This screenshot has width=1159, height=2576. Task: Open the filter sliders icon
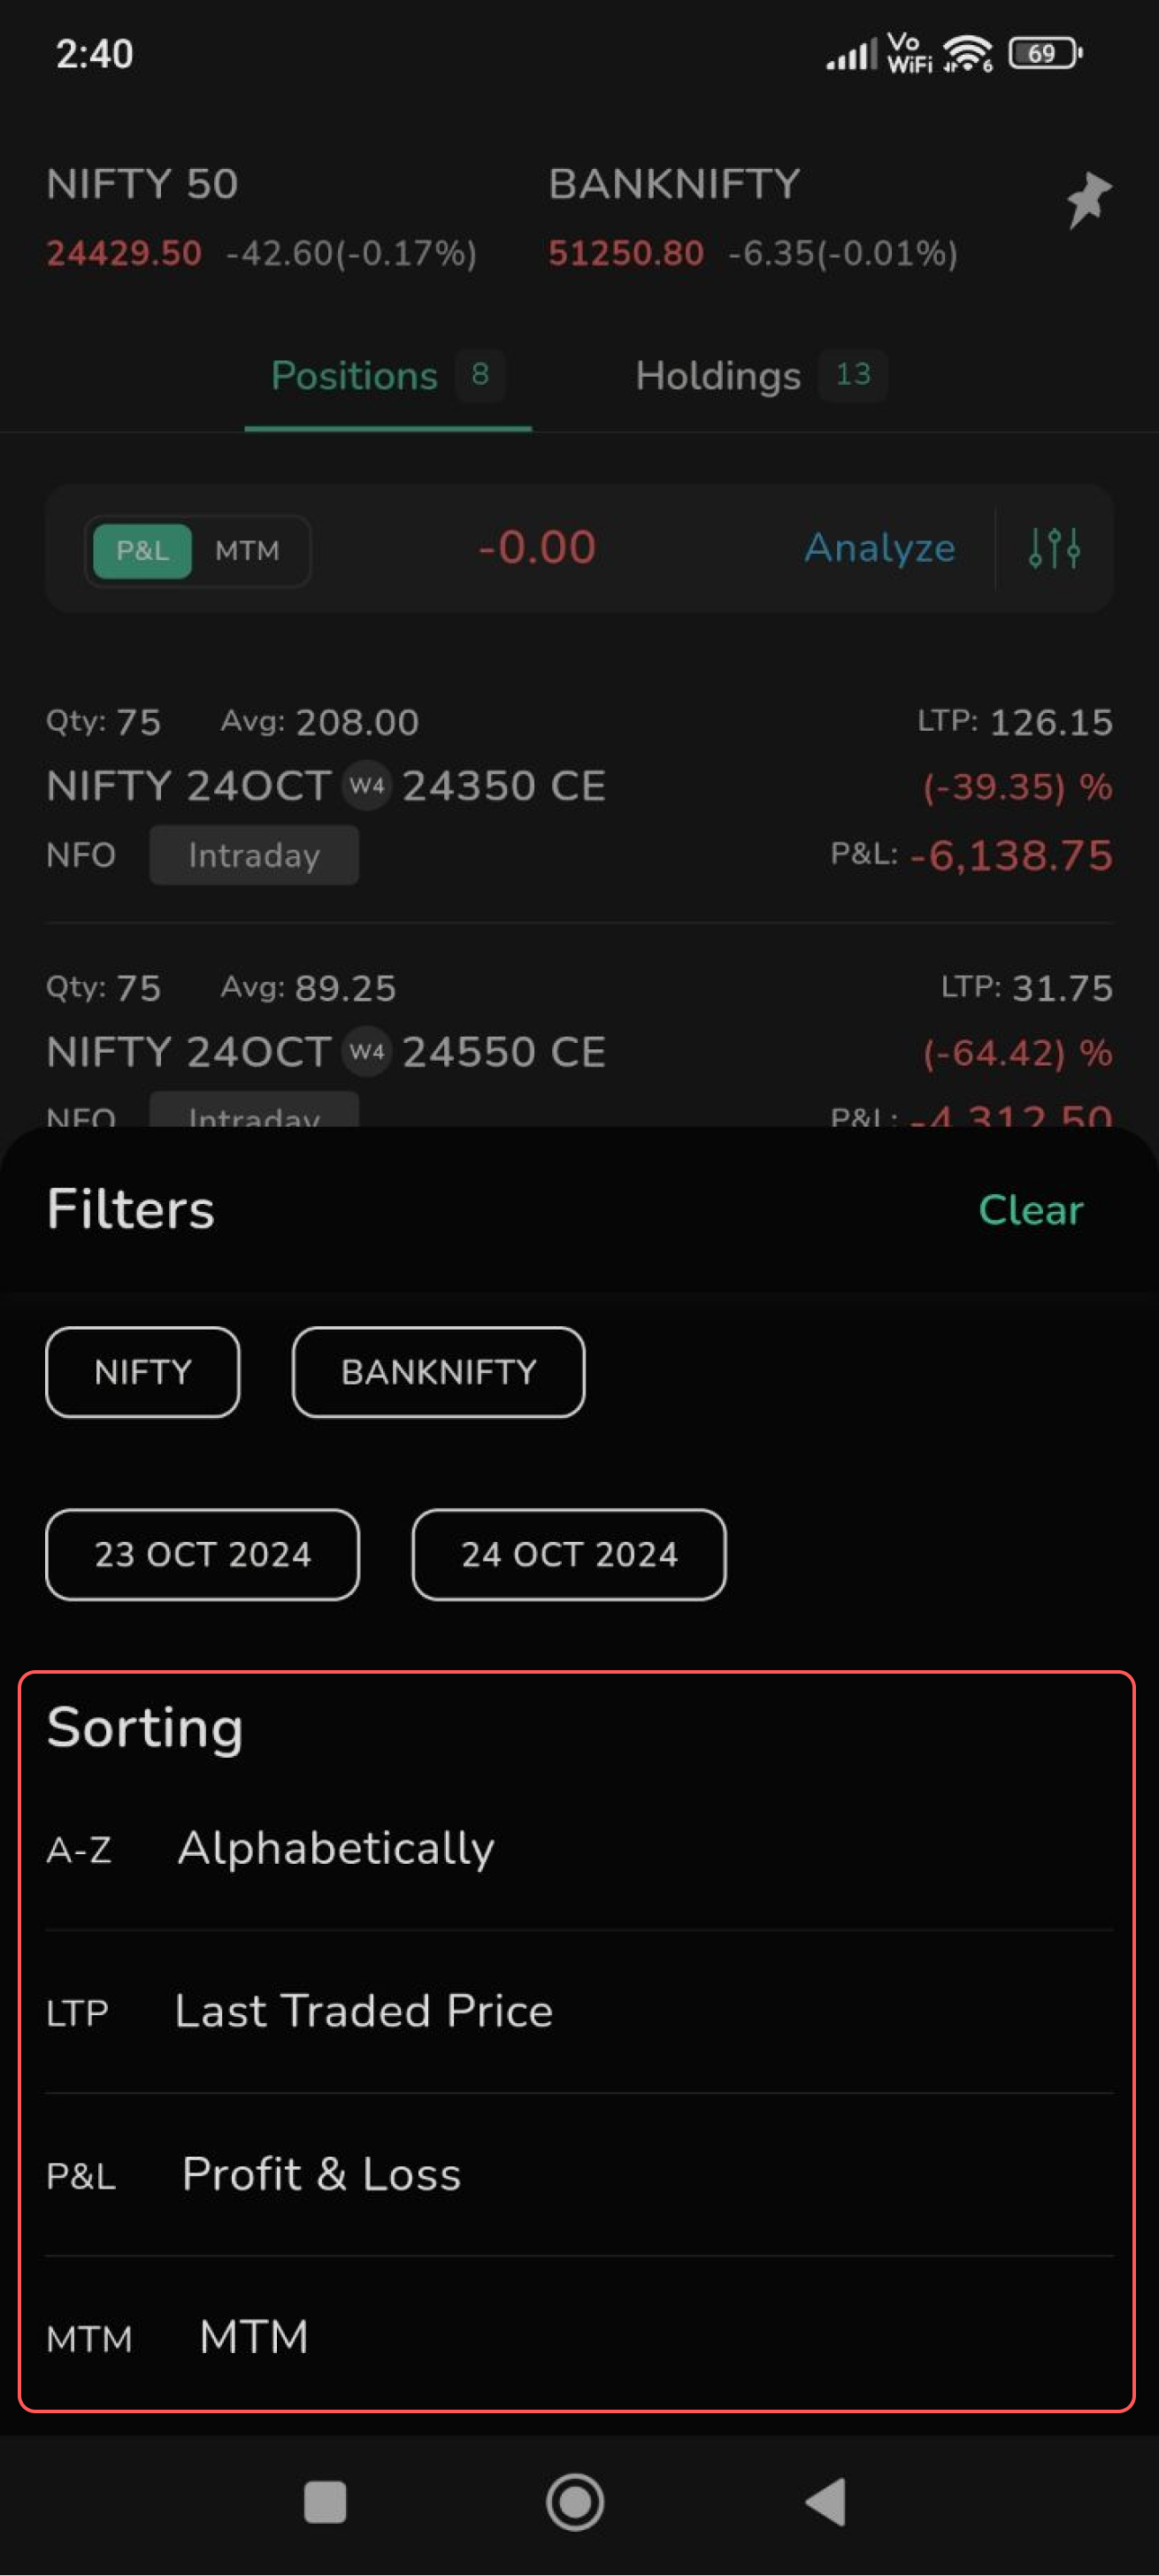[1054, 548]
